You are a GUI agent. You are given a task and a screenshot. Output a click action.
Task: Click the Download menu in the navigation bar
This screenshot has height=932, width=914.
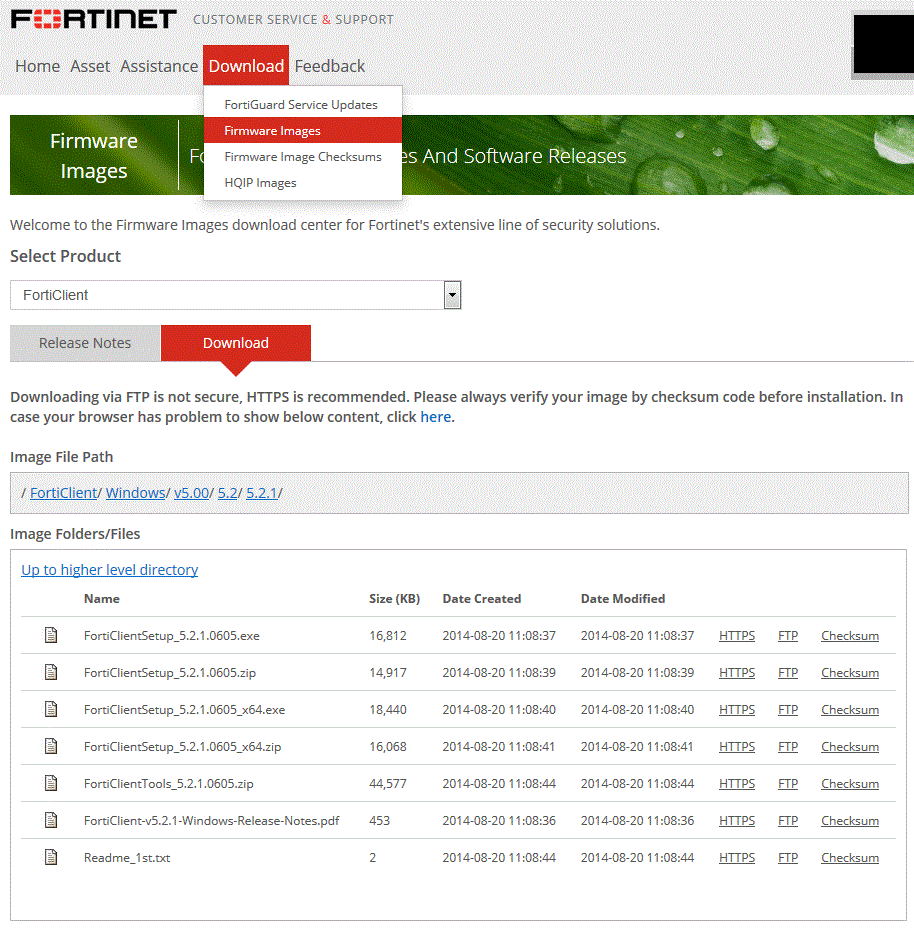click(246, 65)
